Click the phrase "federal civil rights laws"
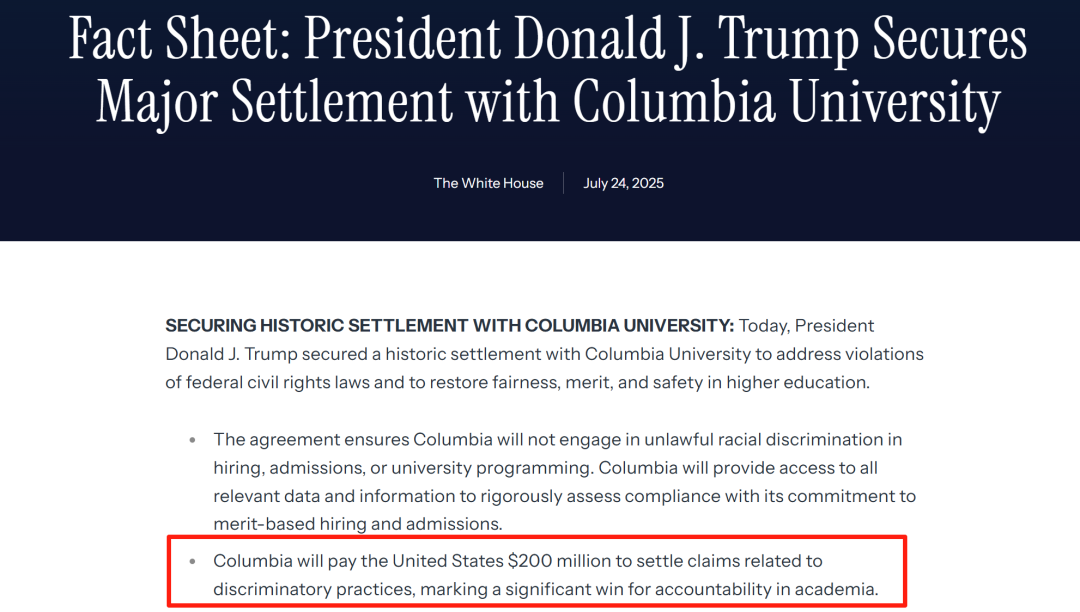Viewport: 1080px width, 612px height. pos(278,382)
